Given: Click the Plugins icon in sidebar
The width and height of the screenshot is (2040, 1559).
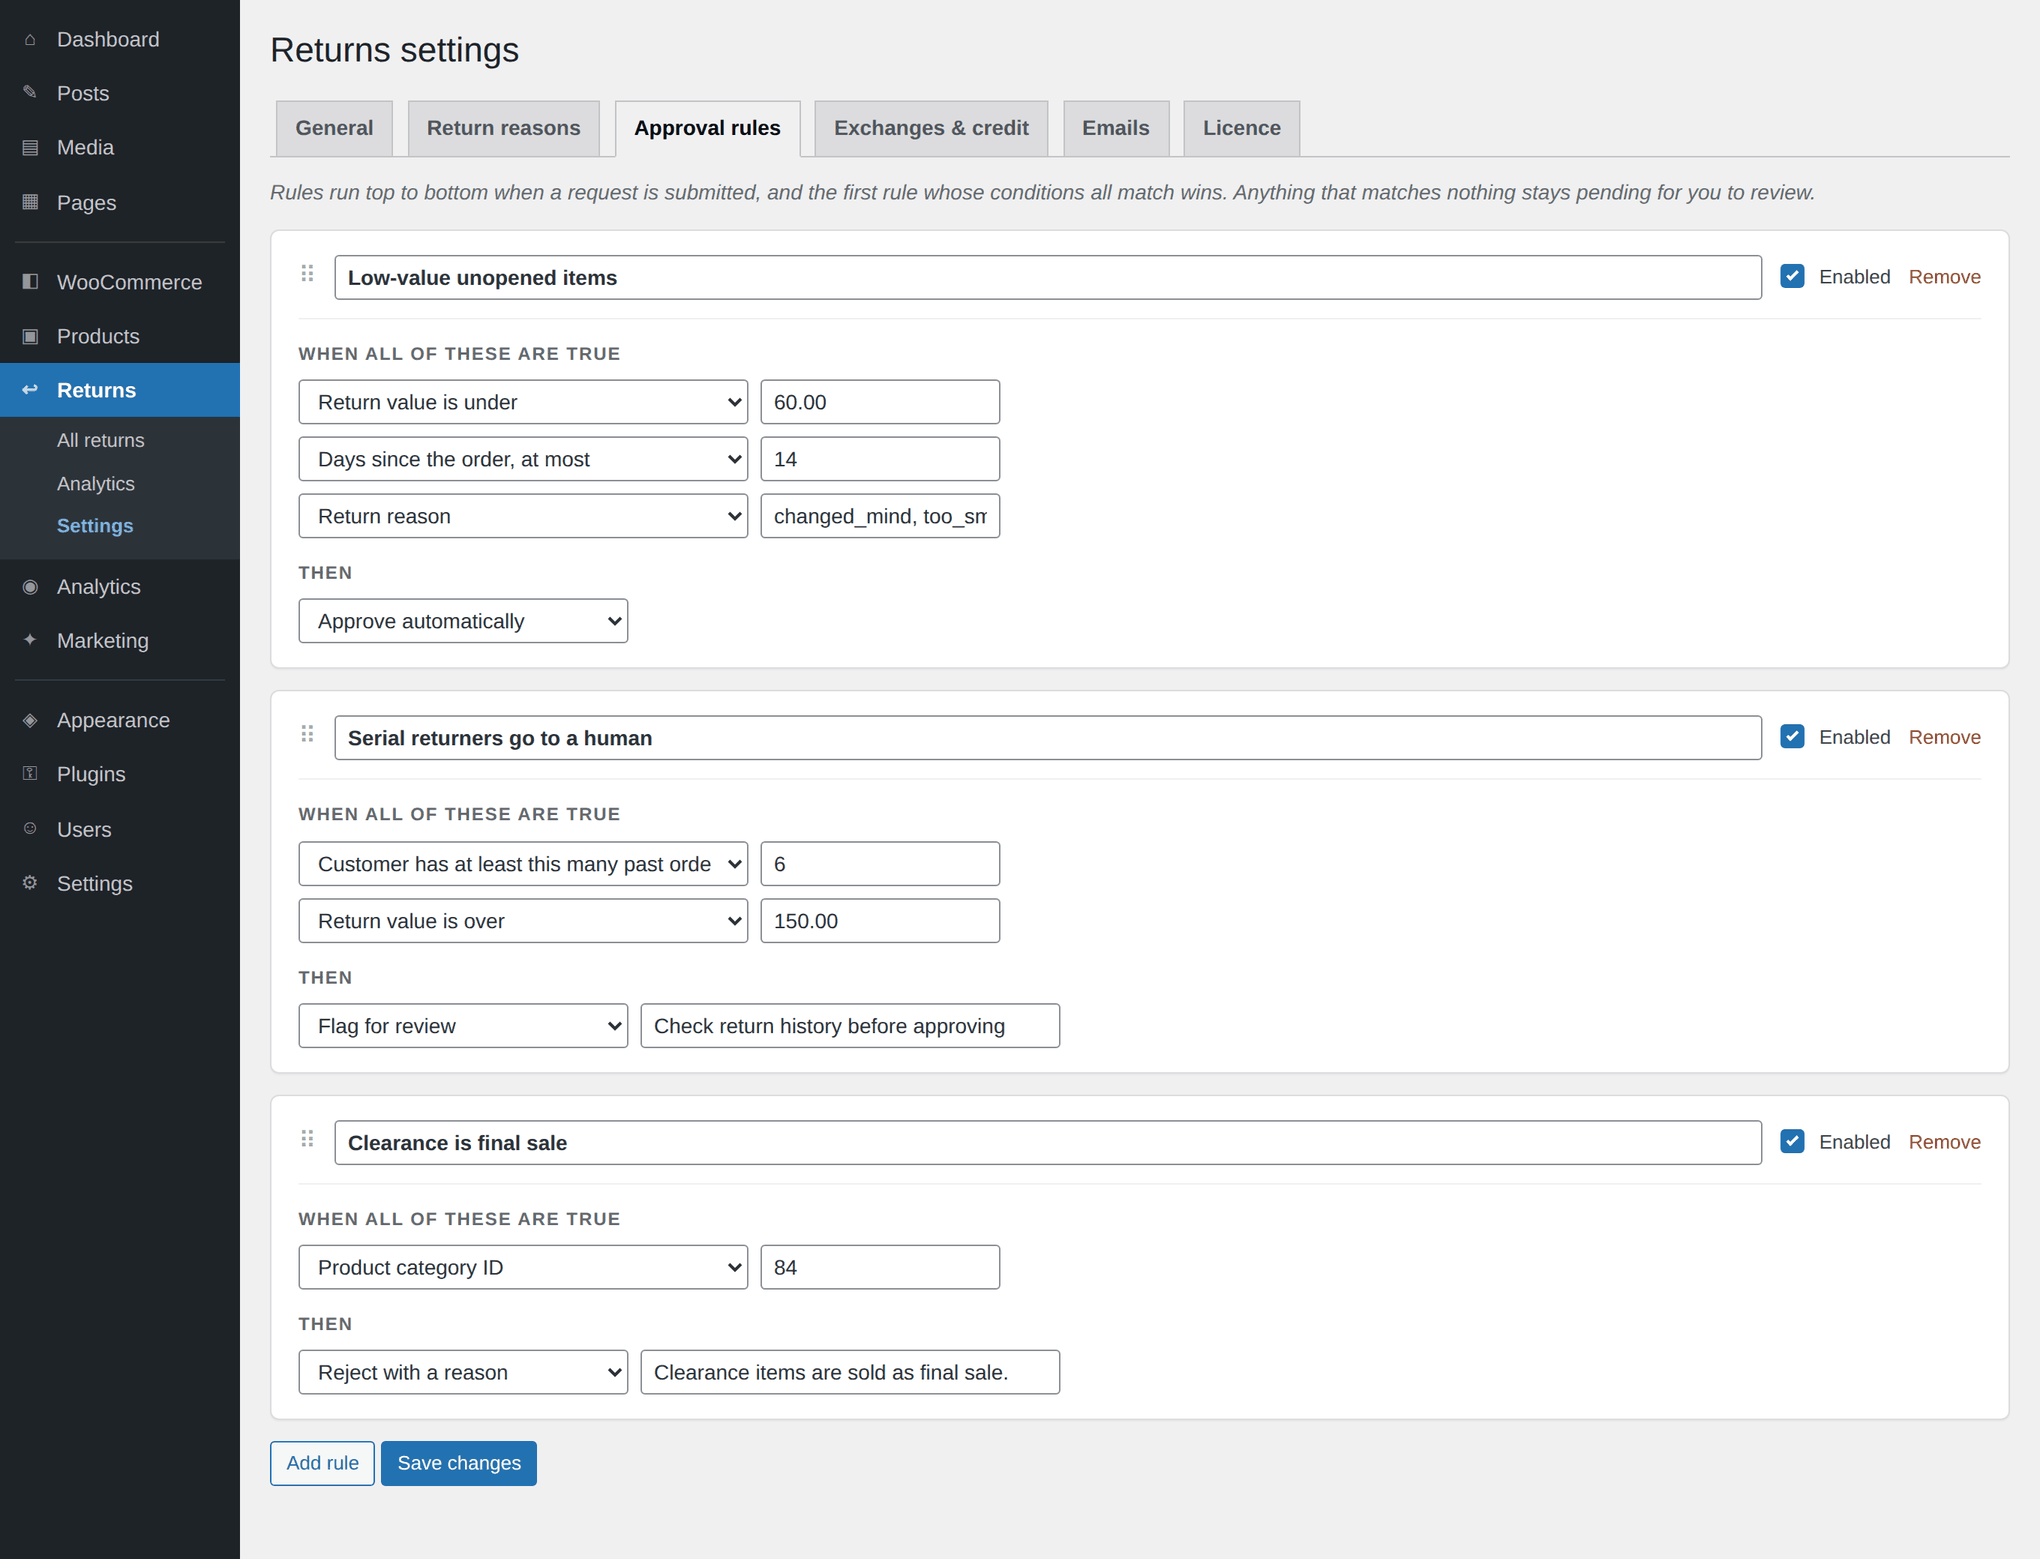Looking at the screenshot, I should click(x=30, y=774).
